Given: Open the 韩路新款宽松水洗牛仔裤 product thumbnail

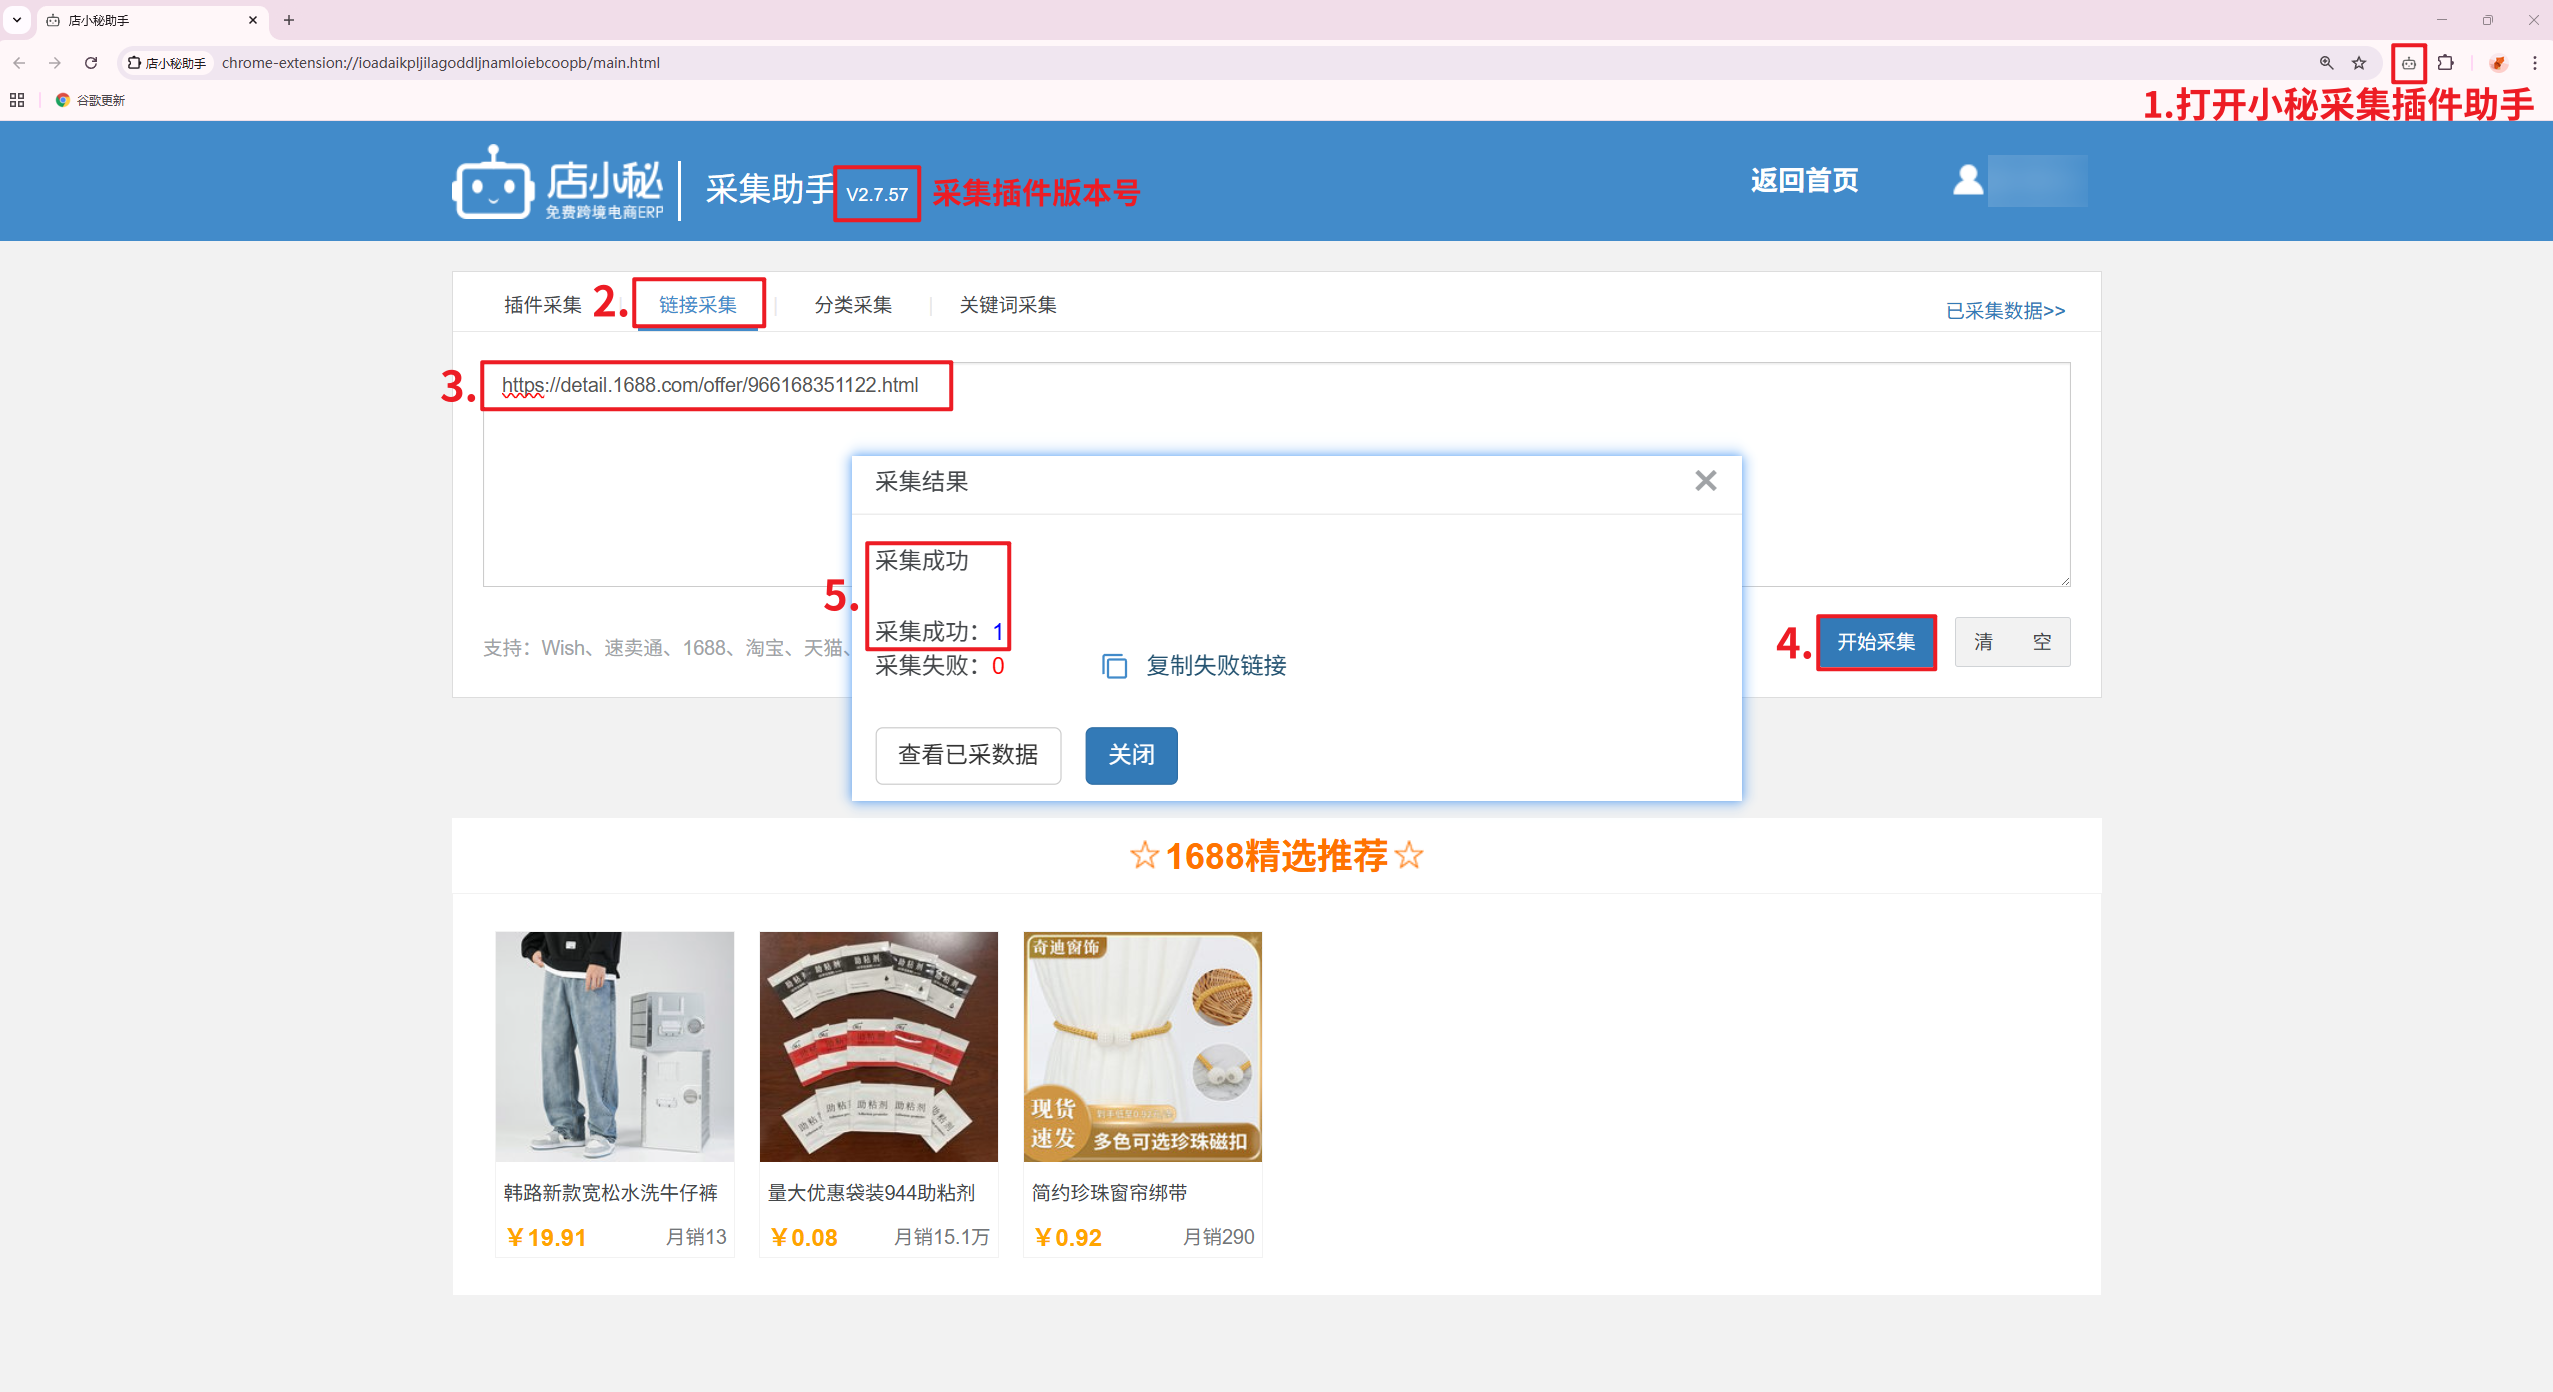Looking at the screenshot, I should pyautogui.click(x=614, y=1046).
